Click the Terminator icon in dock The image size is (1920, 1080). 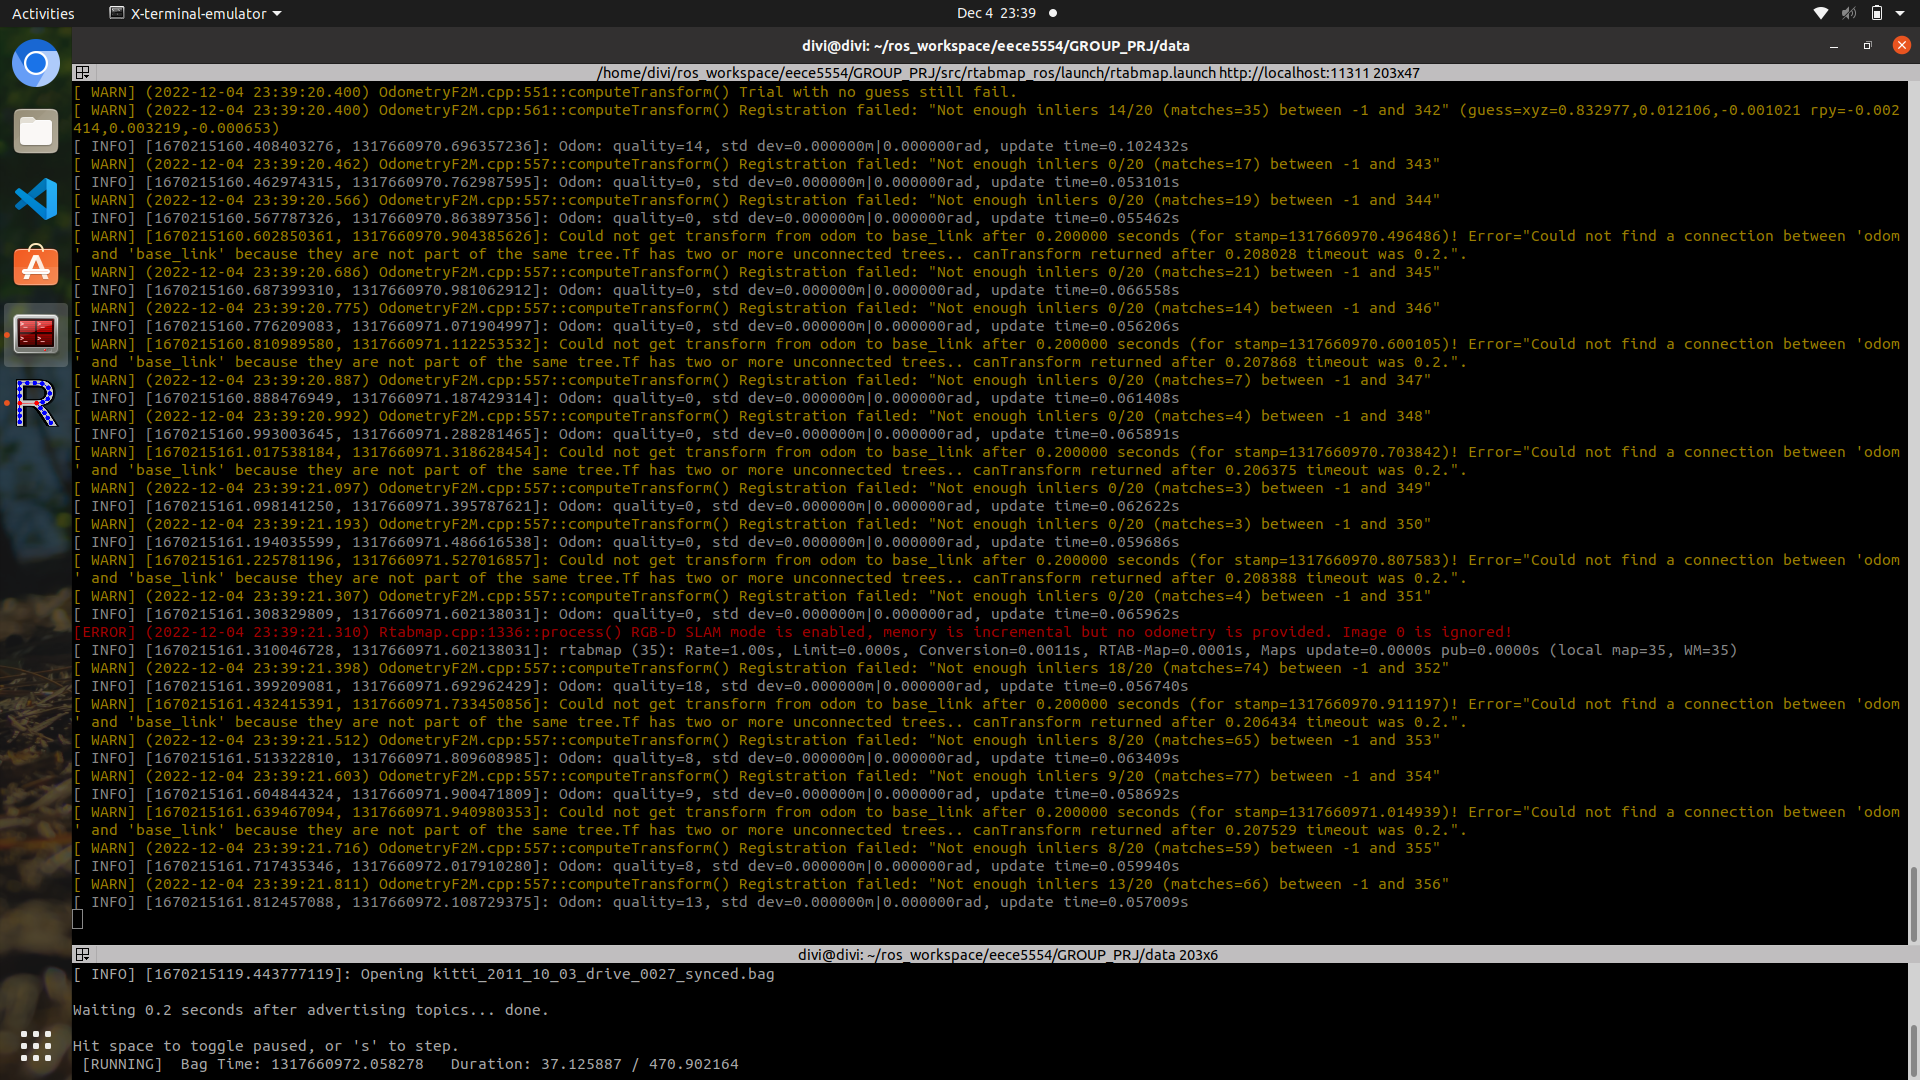tap(36, 335)
